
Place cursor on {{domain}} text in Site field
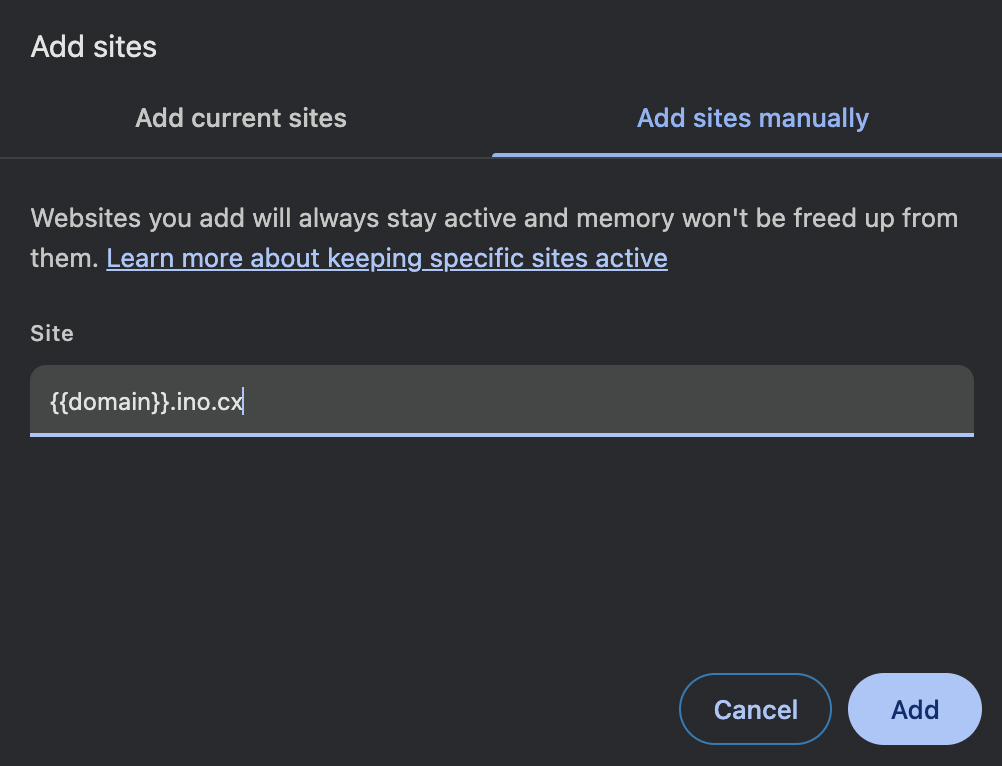click(x=105, y=402)
